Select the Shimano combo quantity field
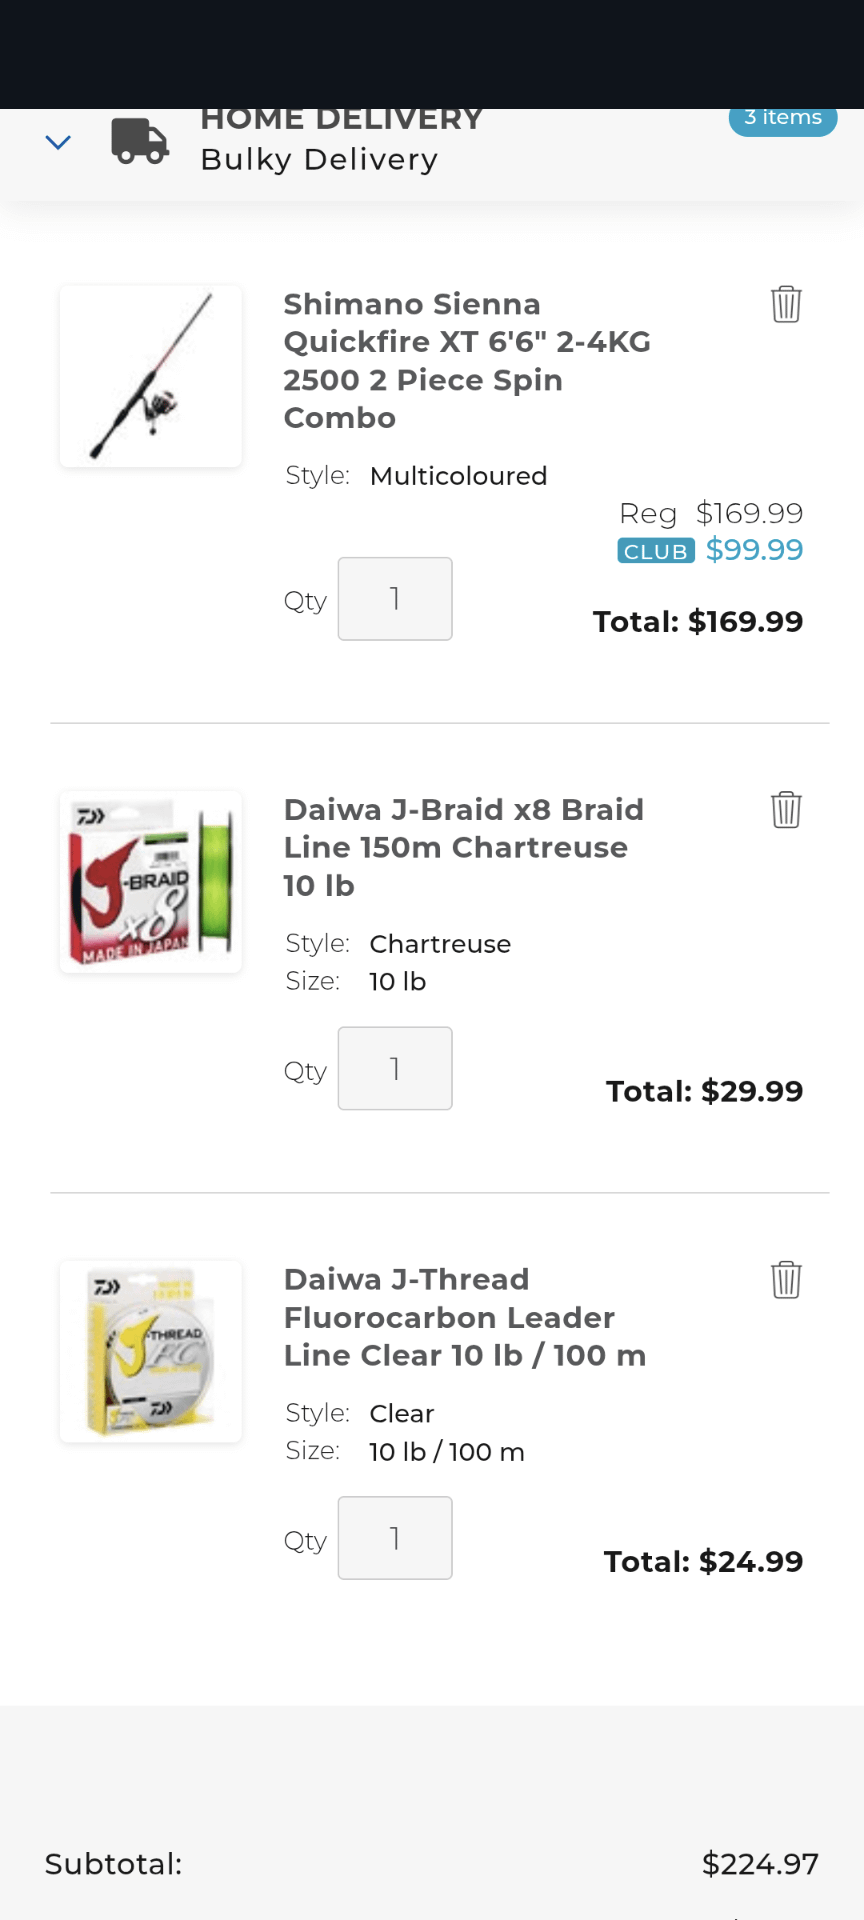 click(x=395, y=599)
